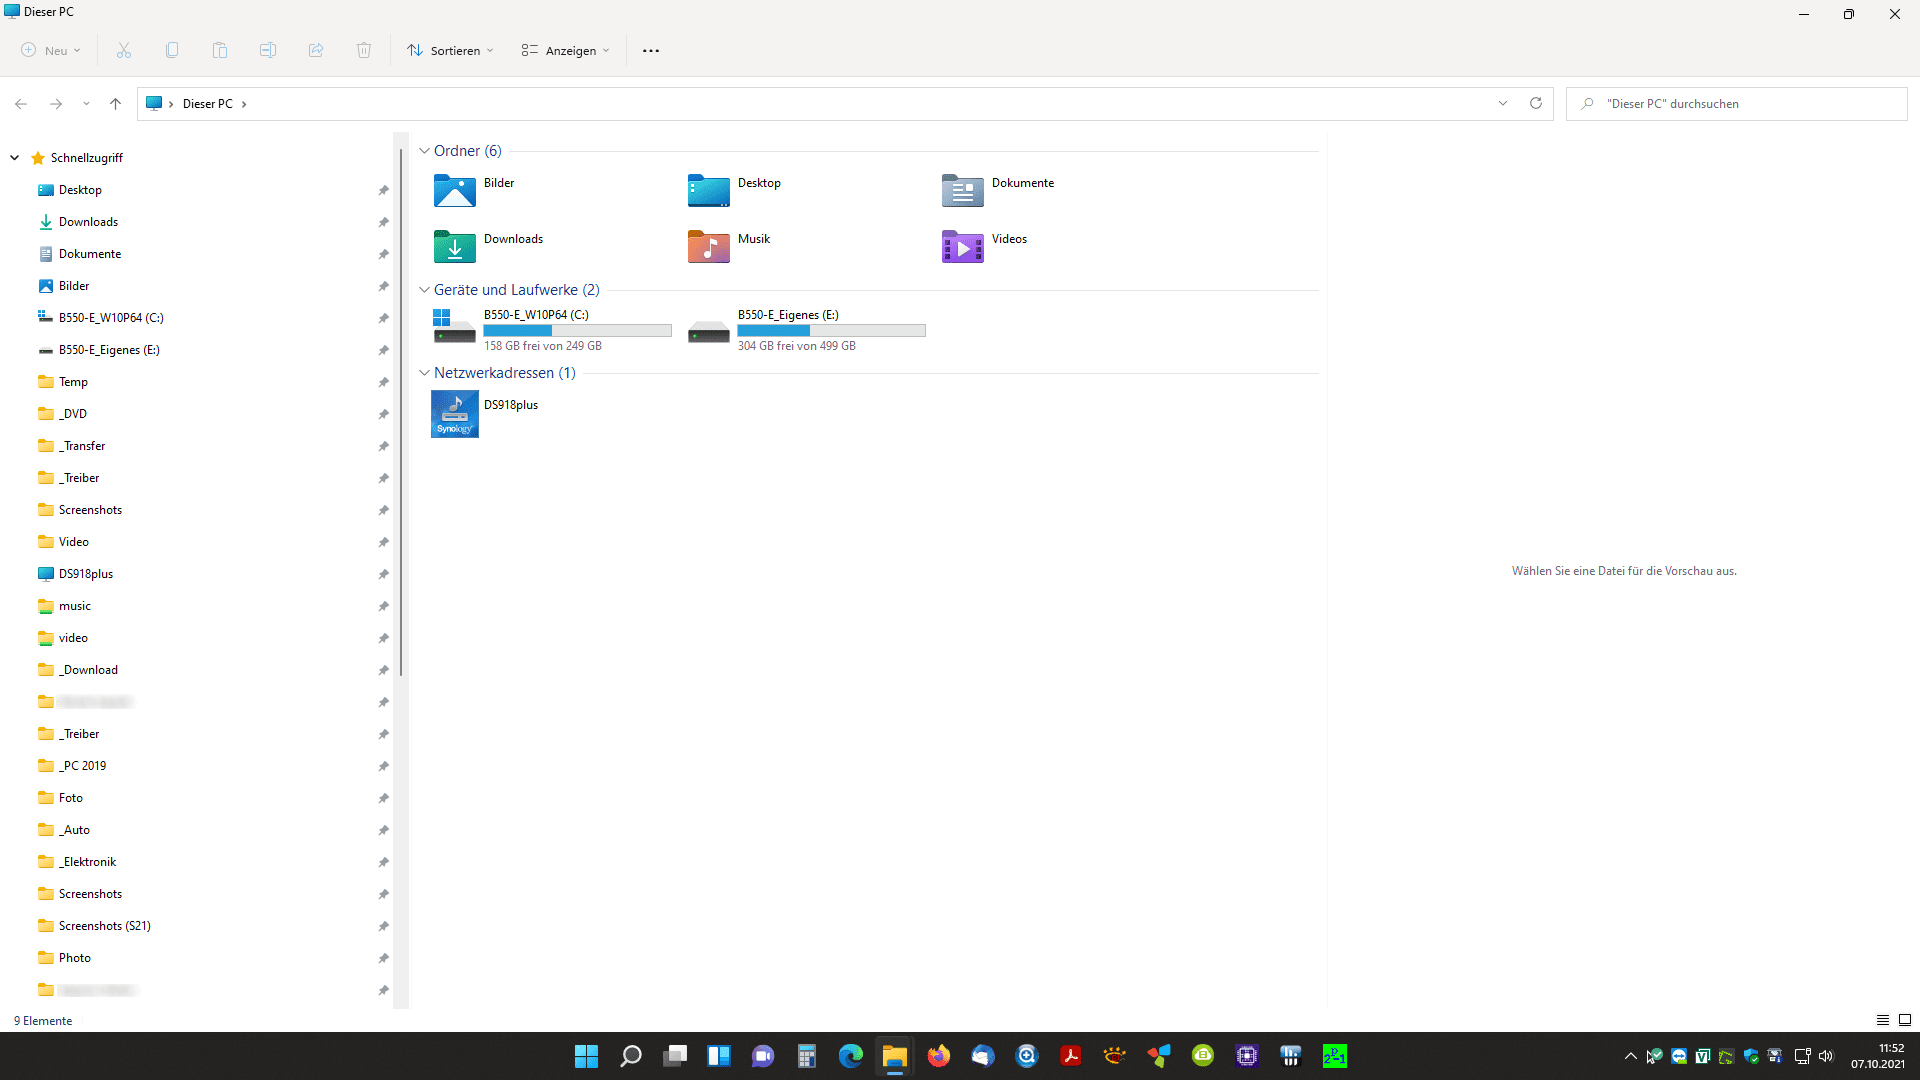Click E: drive capacity bar
The height and width of the screenshot is (1080, 1920).
(x=831, y=331)
